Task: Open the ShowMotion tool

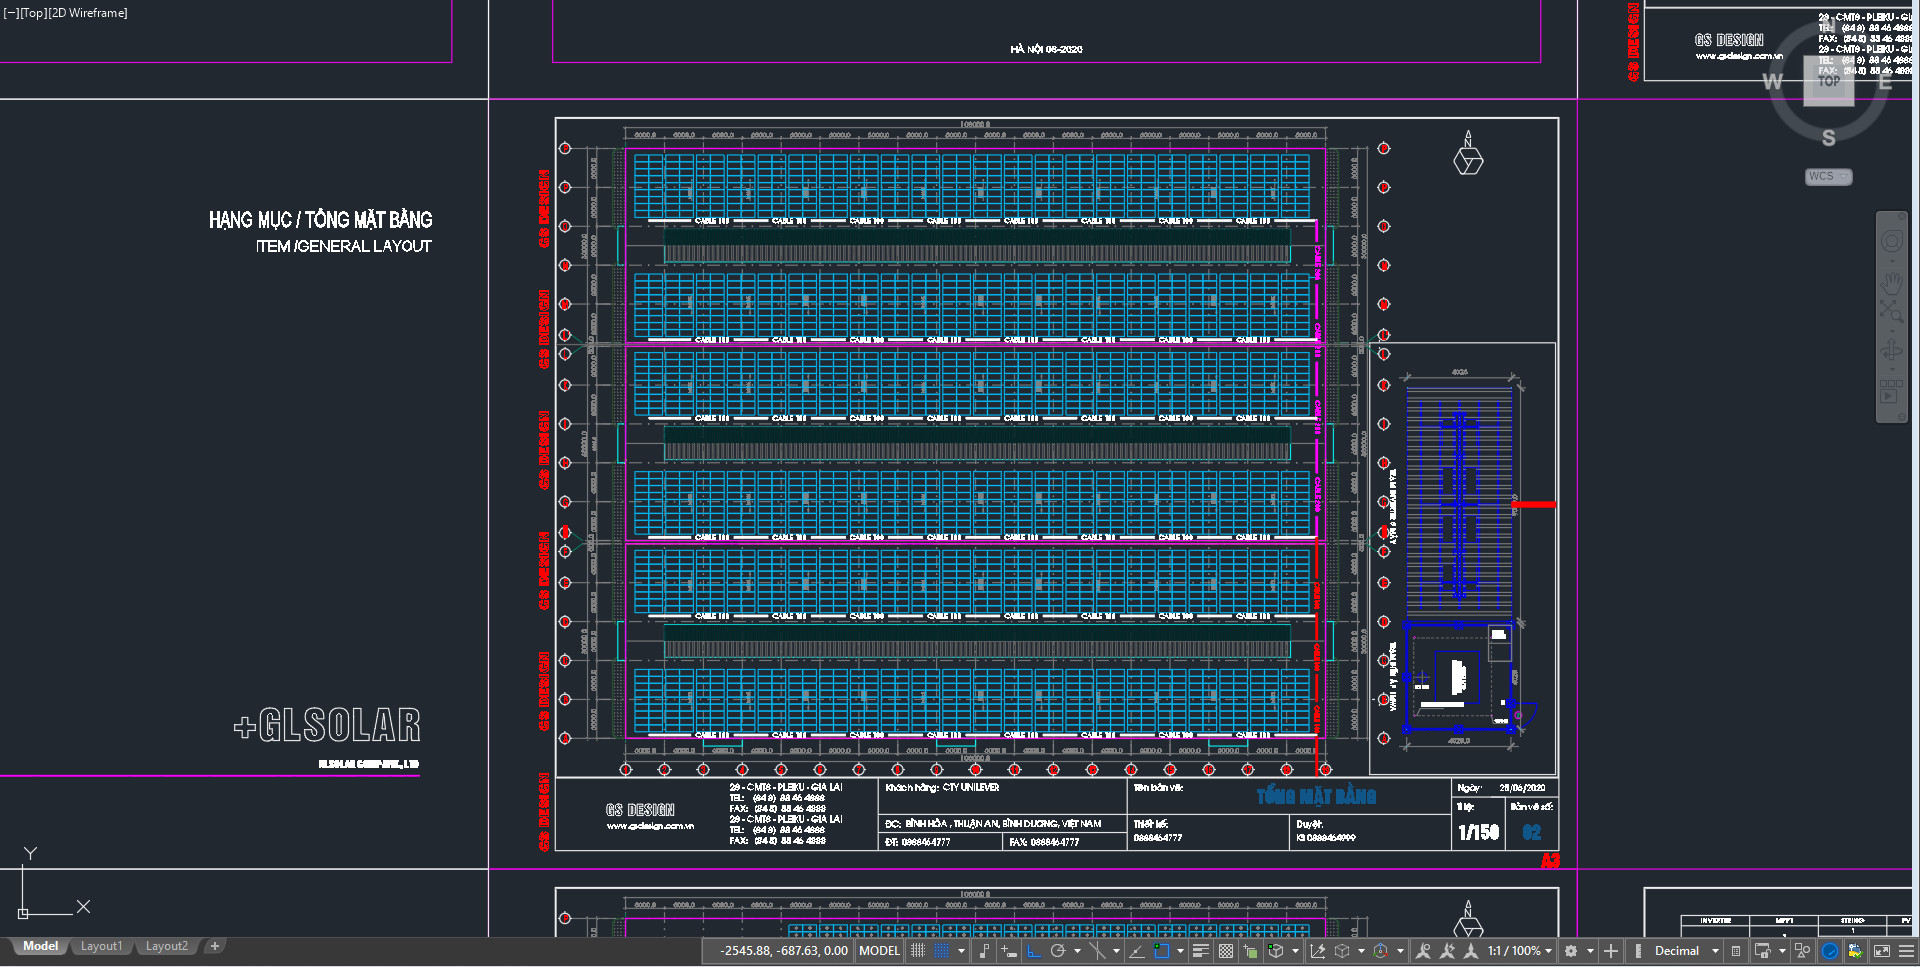Action: 1891,392
